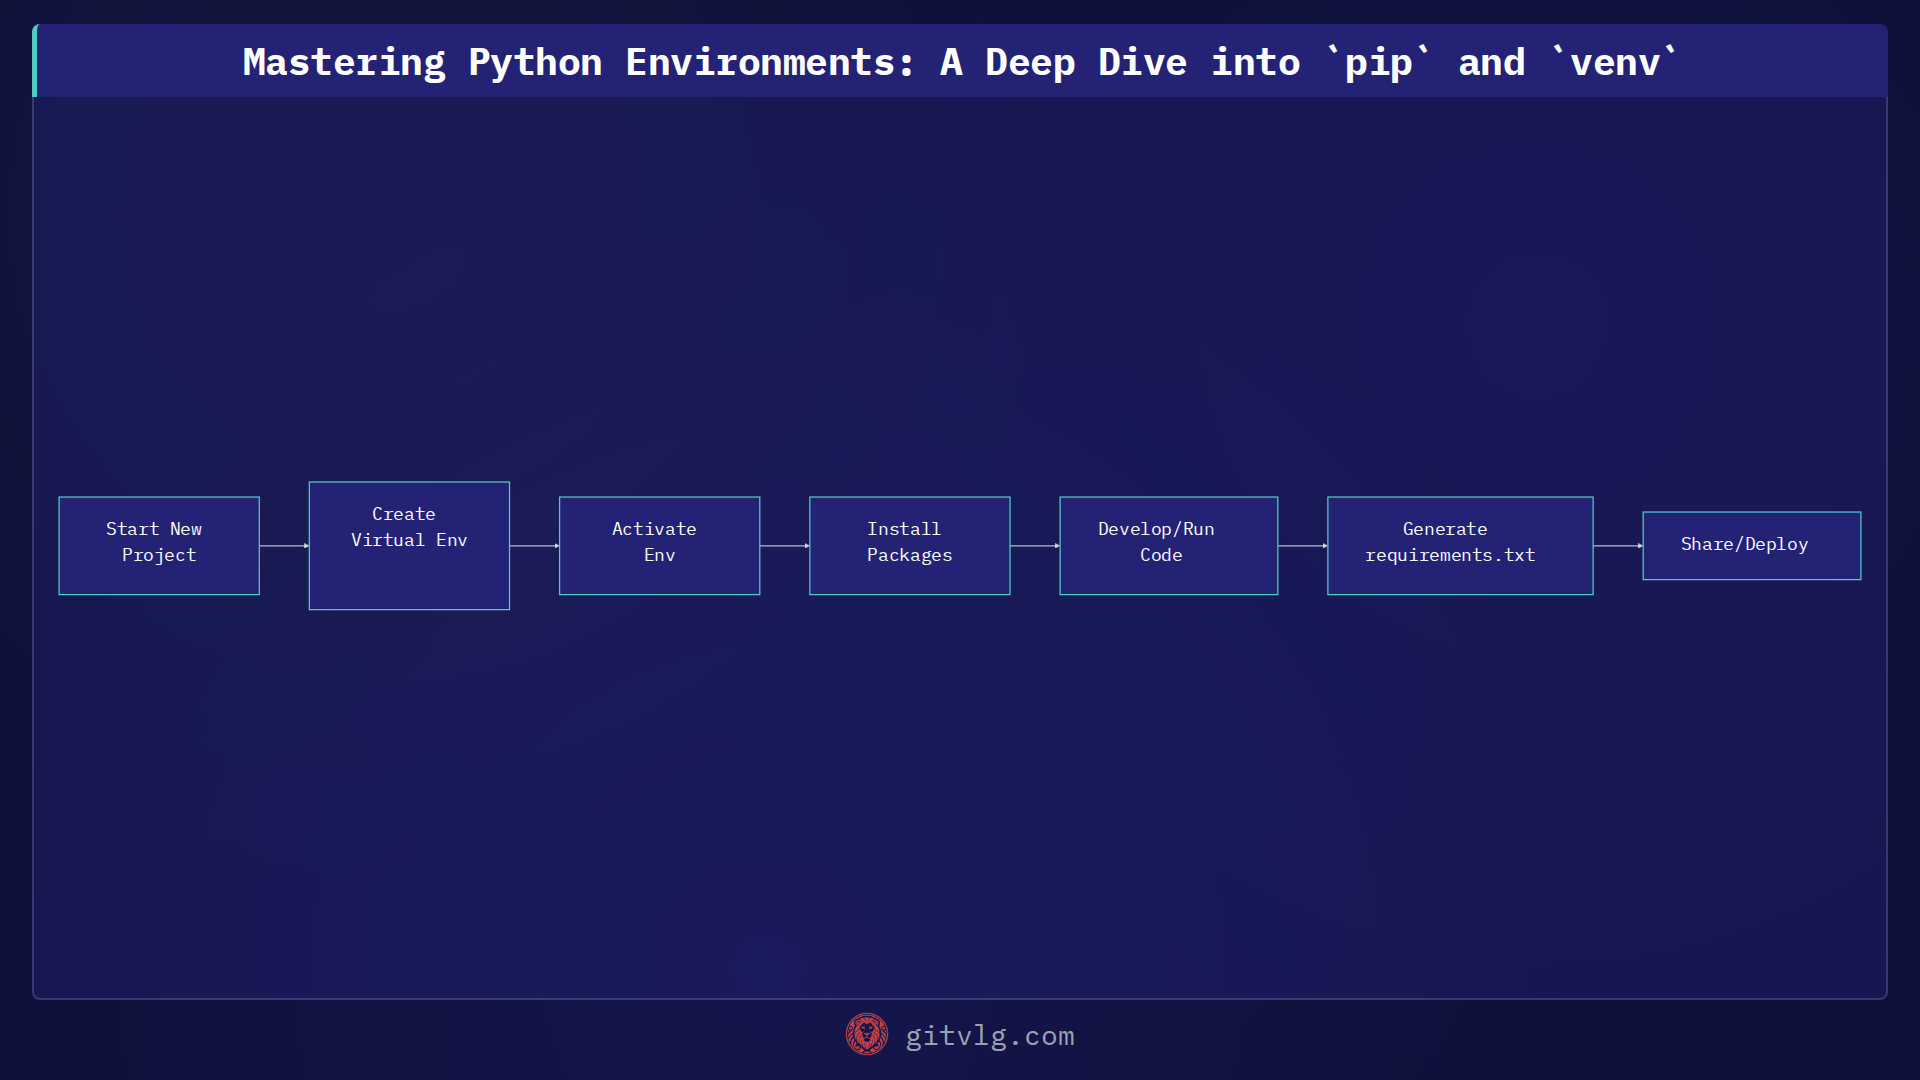Select the Create Virtual Env step
This screenshot has width=1920, height=1080.
[409, 546]
